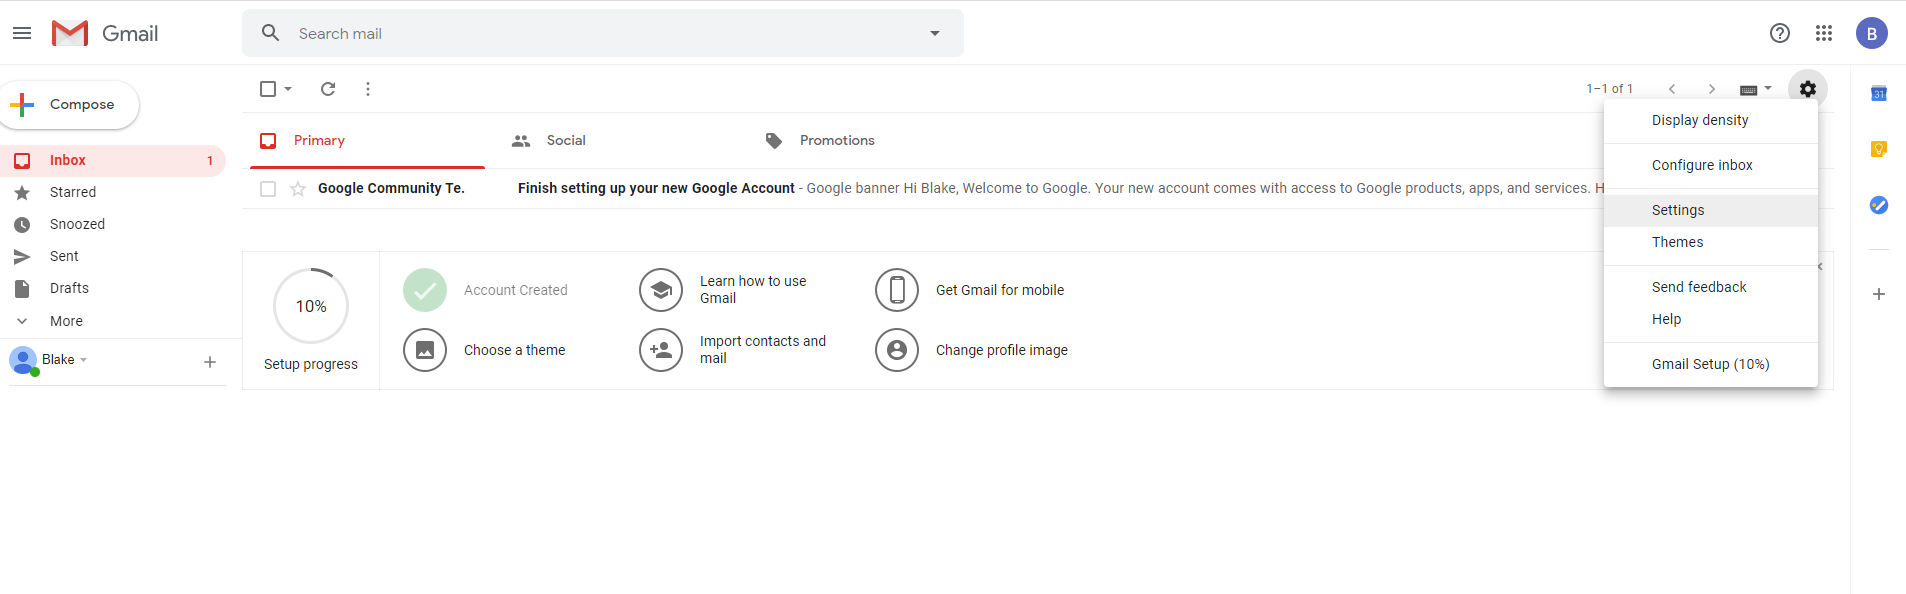Open Google Keep side panel icon
This screenshot has width=1906, height=594.
tap(1879, 149)
